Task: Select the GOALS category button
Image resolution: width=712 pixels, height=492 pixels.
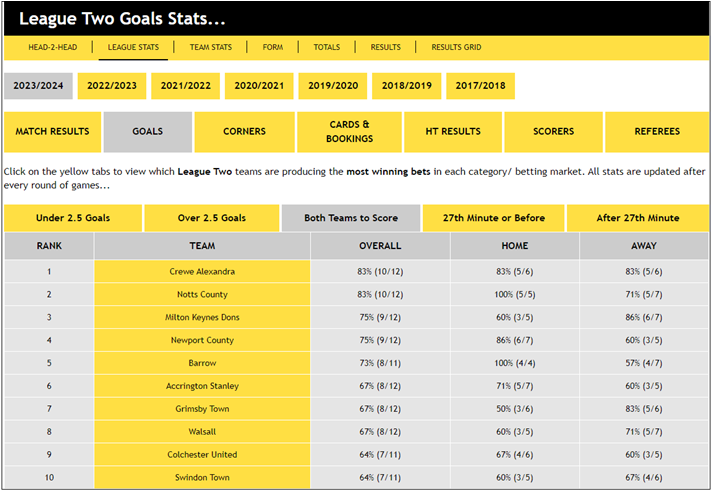Action: (148, 132)
